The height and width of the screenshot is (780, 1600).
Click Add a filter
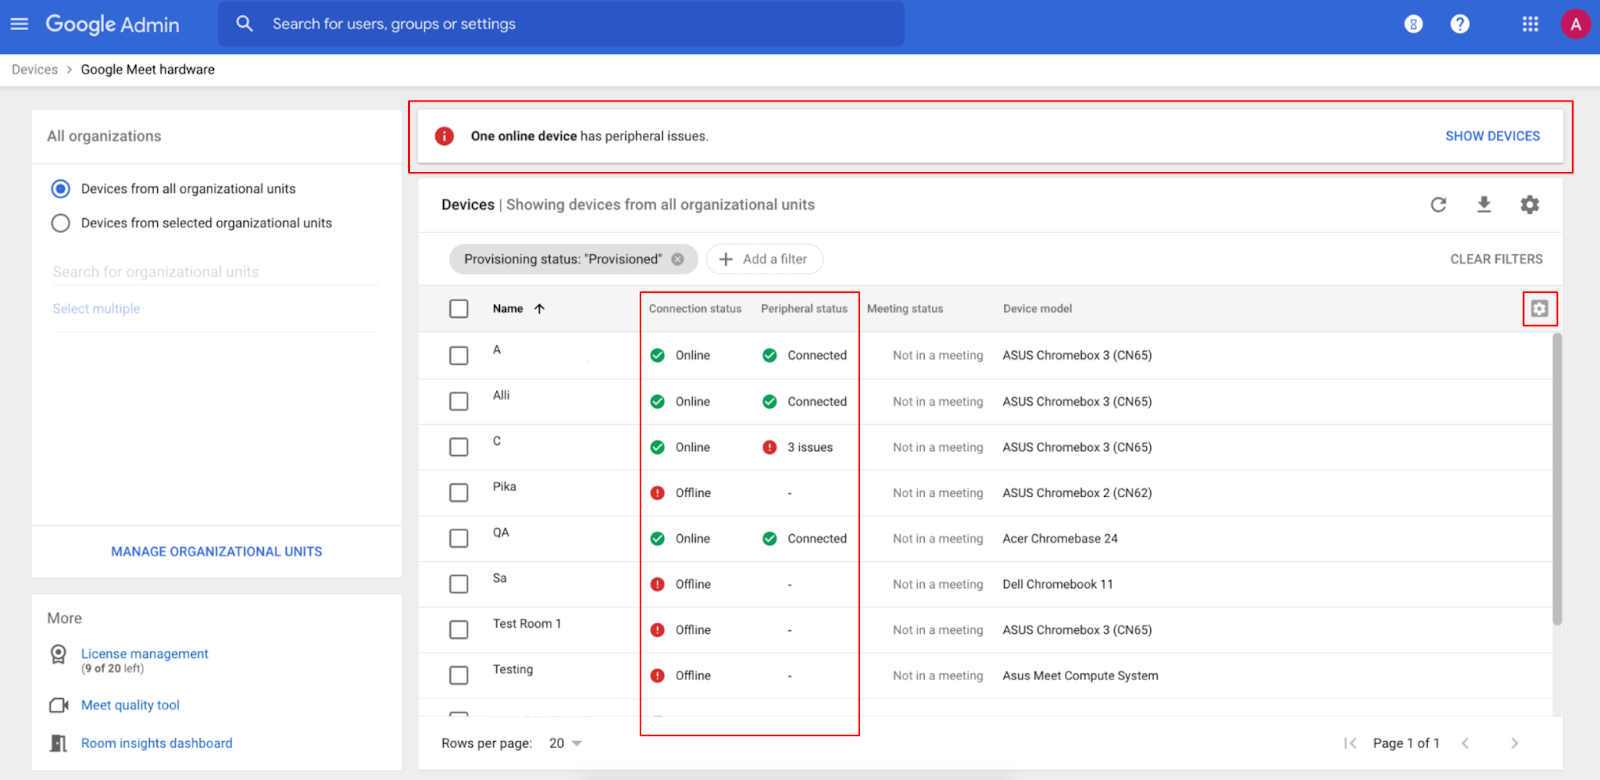click(x=764, y=259)
